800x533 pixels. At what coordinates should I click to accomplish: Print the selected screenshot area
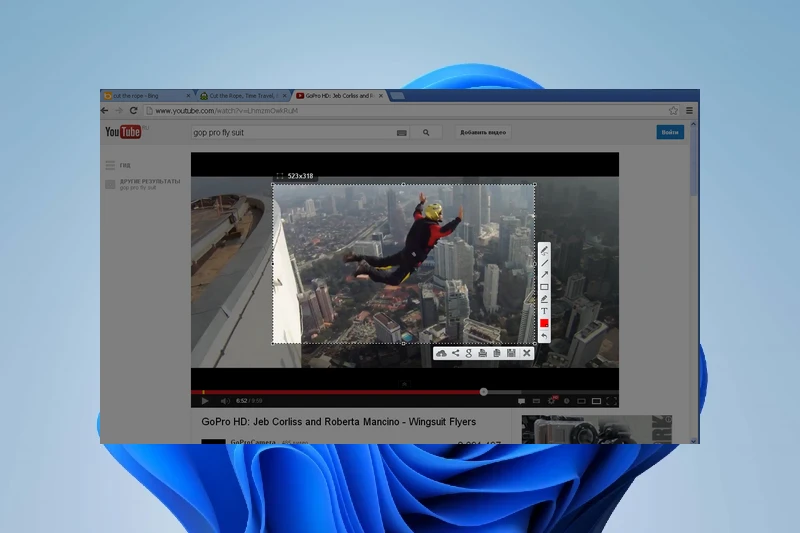pyautogui.click(x=483, y=353)
